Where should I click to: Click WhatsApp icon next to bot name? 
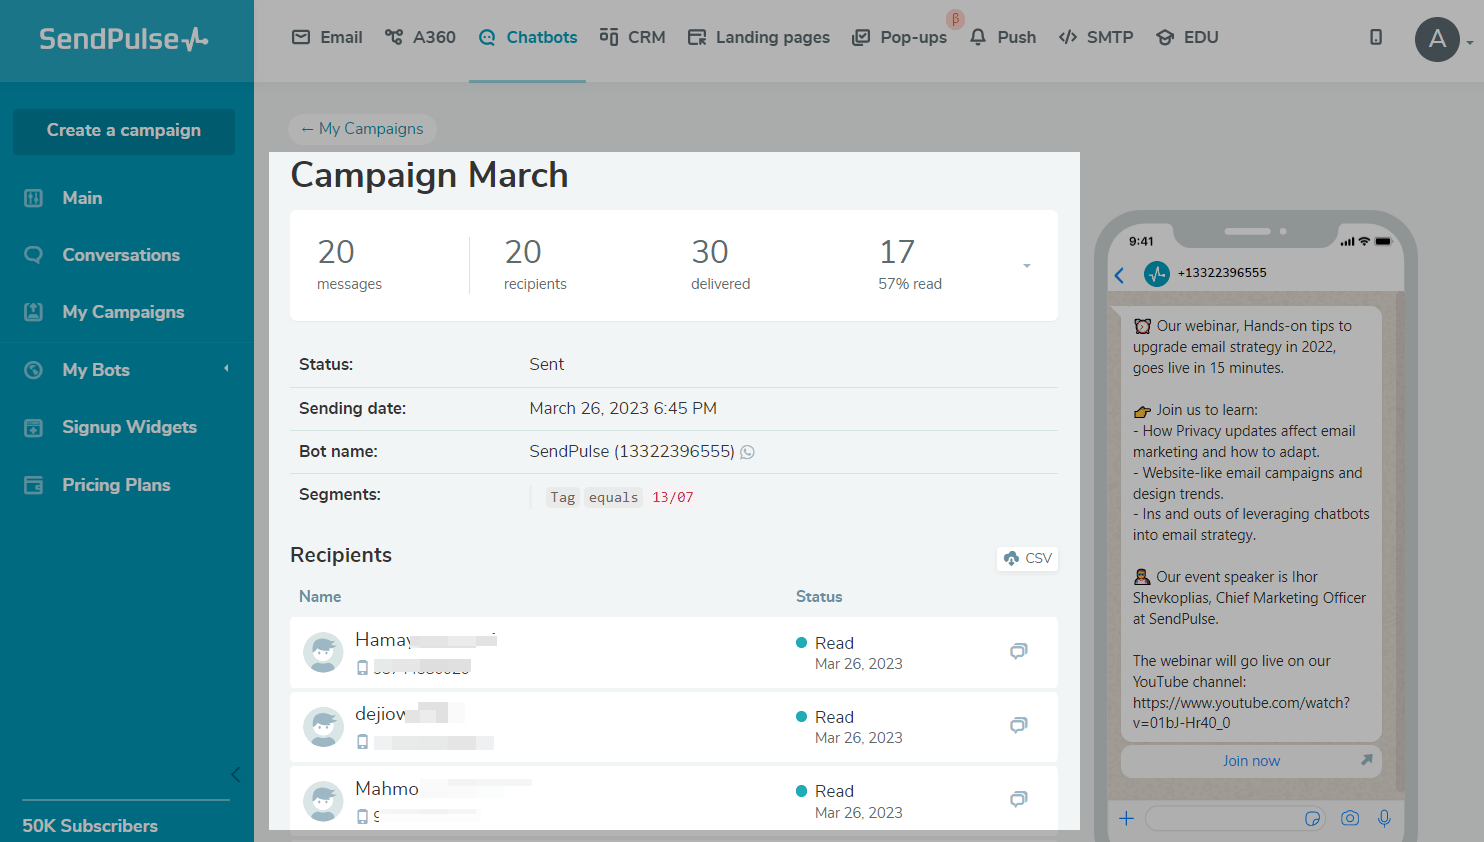pos(747,452)
